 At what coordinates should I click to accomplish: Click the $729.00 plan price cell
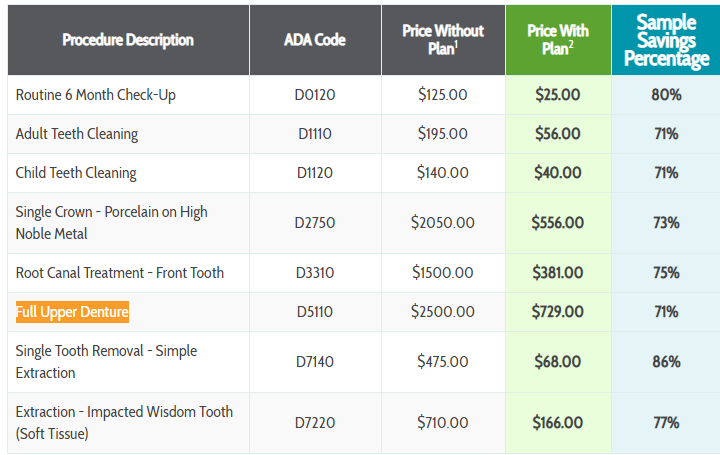(557, 312)
